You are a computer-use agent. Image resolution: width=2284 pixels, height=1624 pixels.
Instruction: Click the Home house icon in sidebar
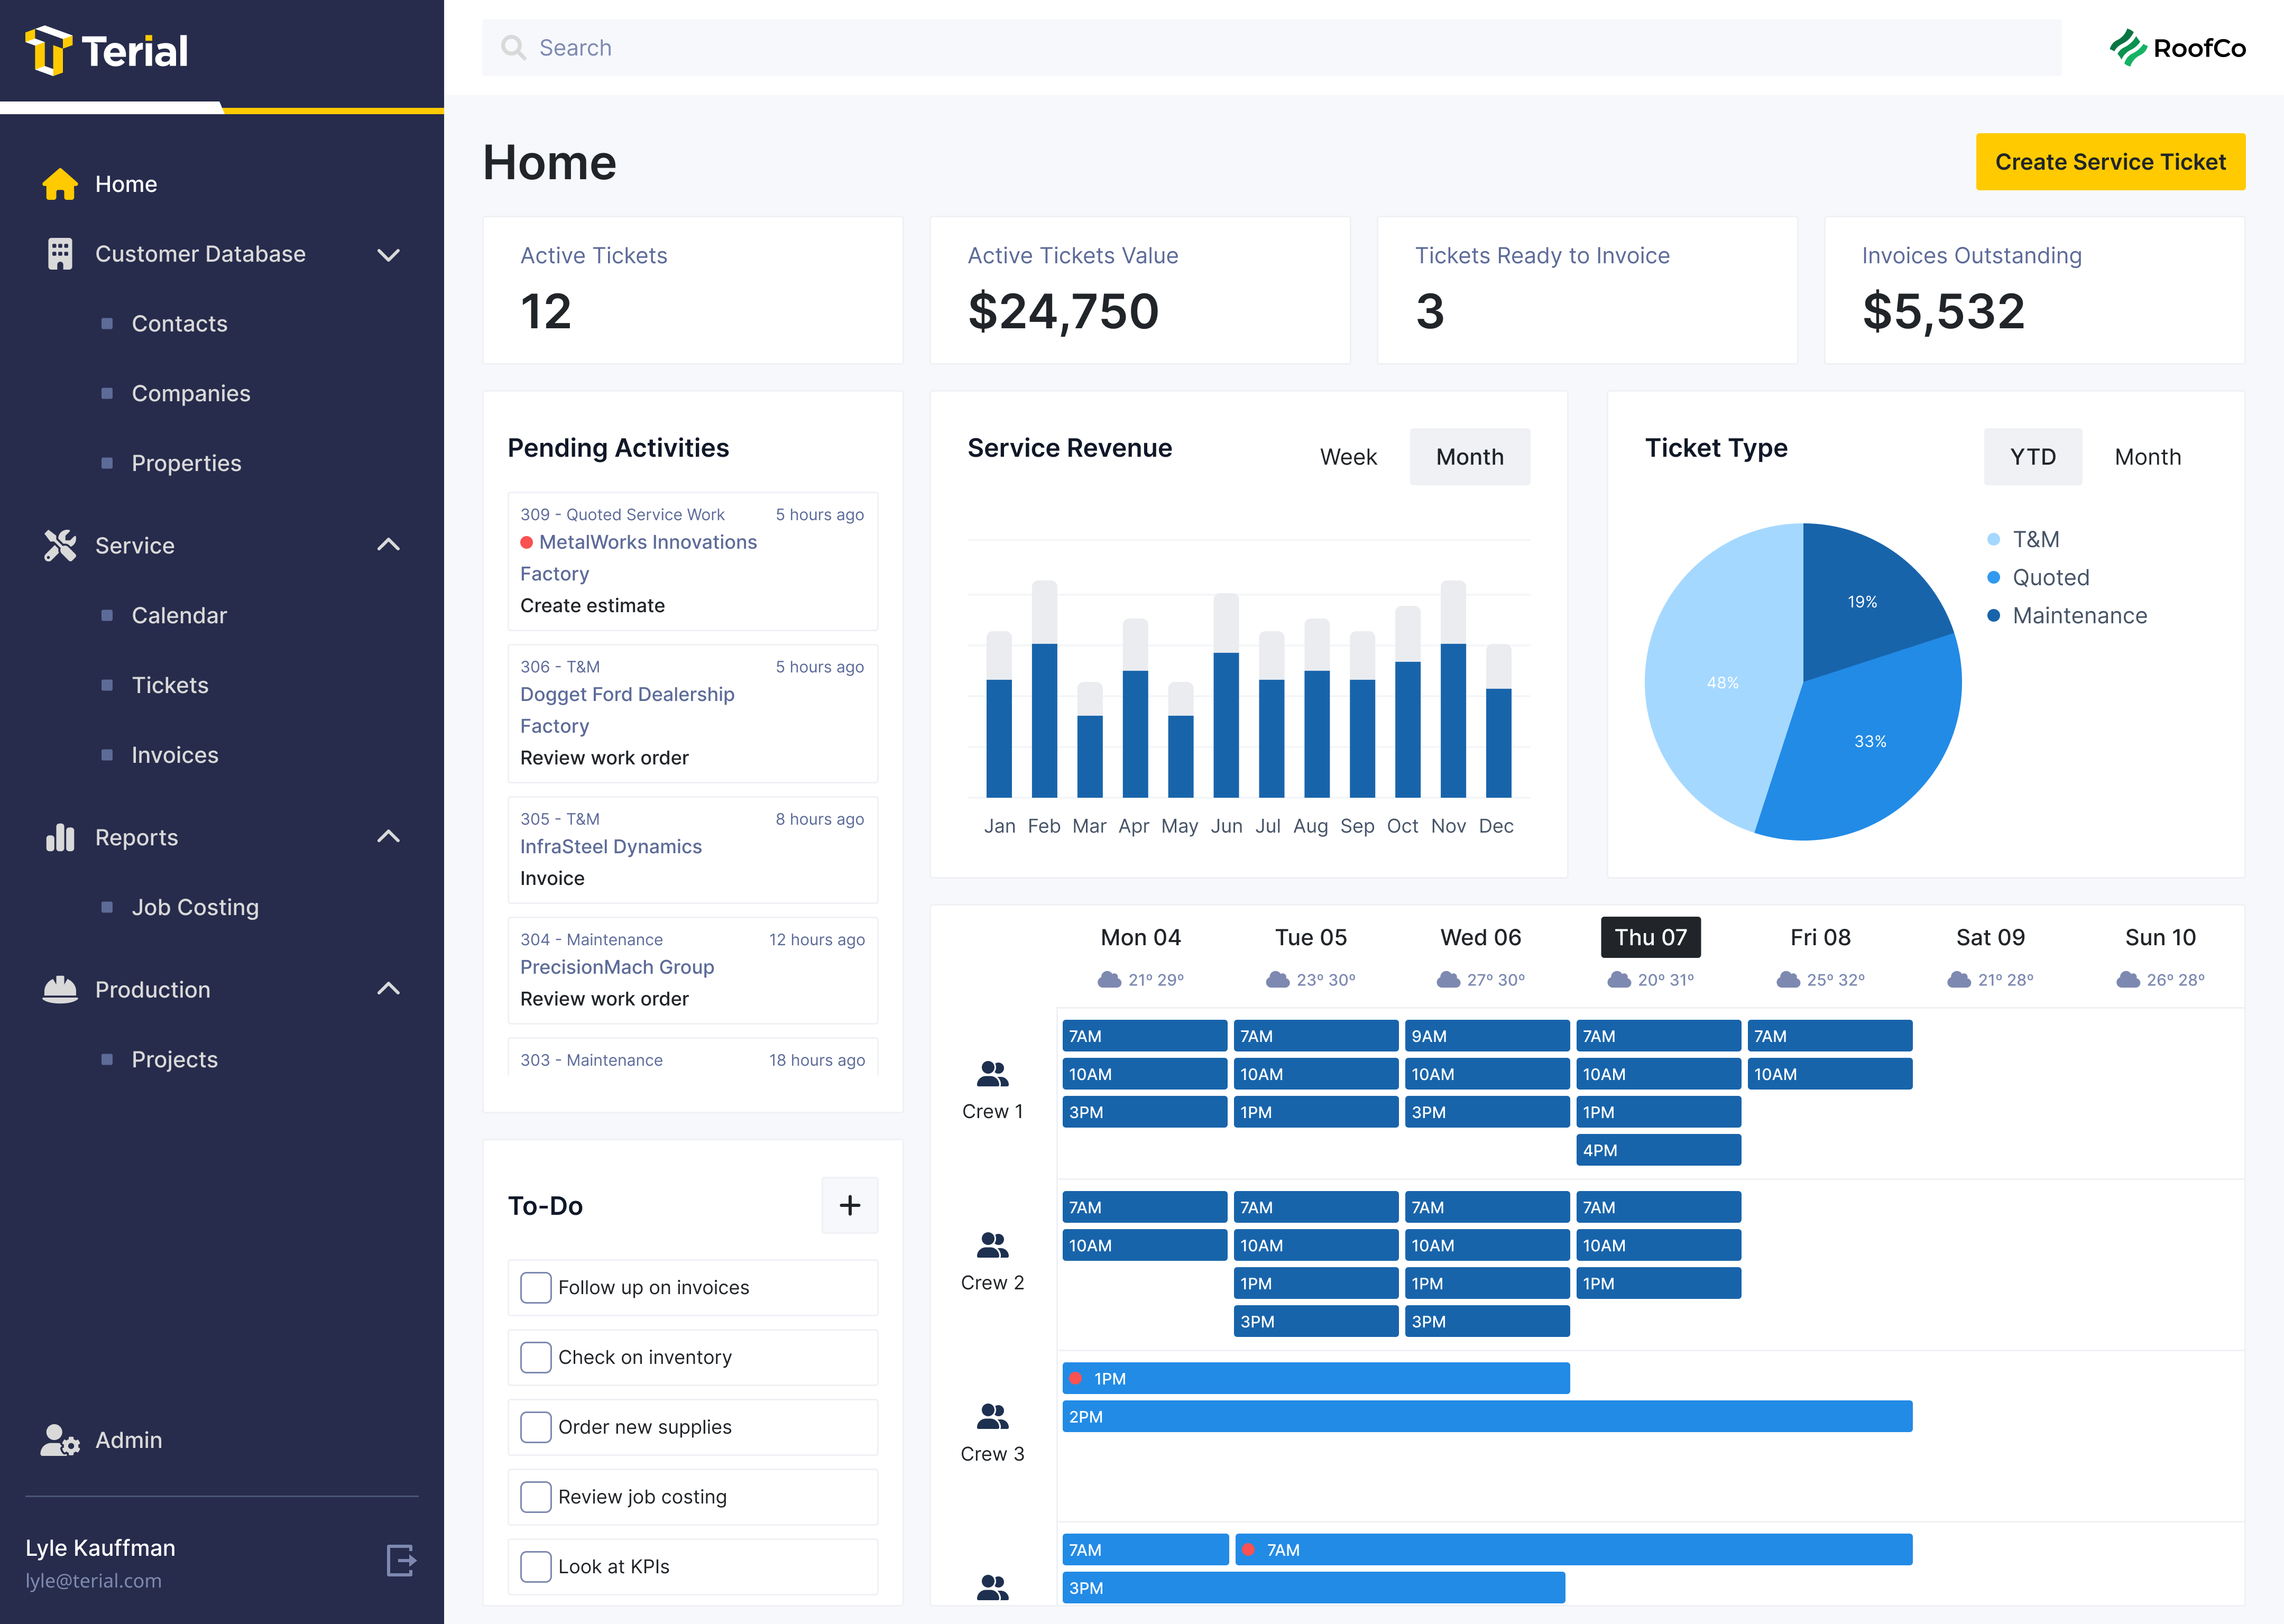click(x=60, y=184)
